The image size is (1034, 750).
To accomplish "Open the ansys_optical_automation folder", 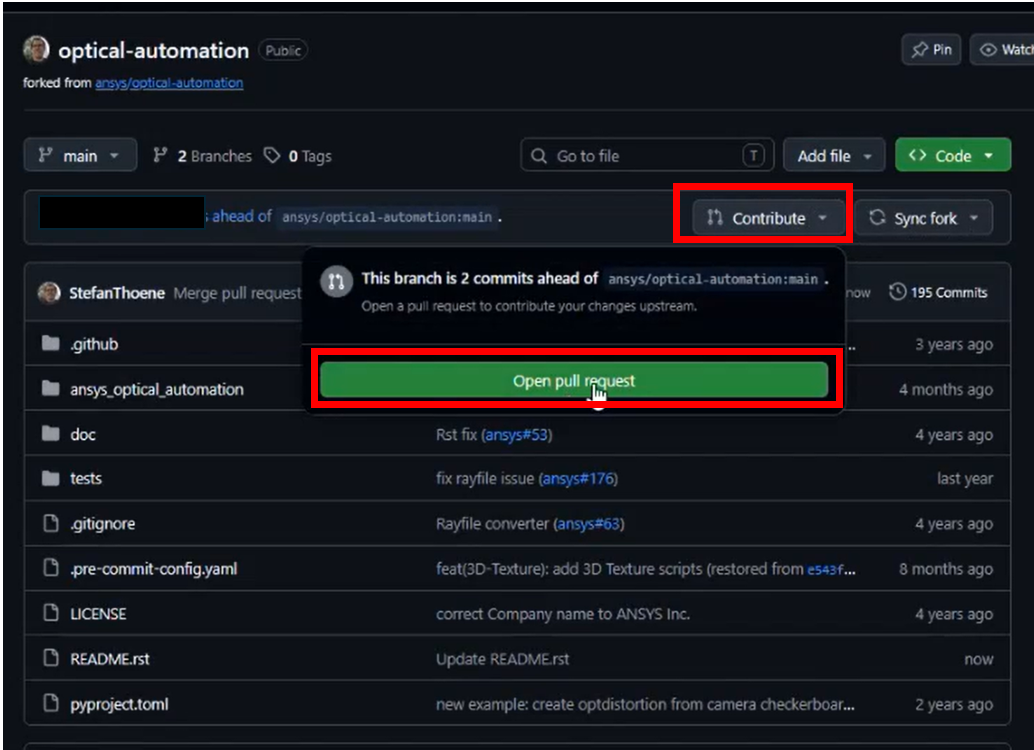I will point(157,389).
